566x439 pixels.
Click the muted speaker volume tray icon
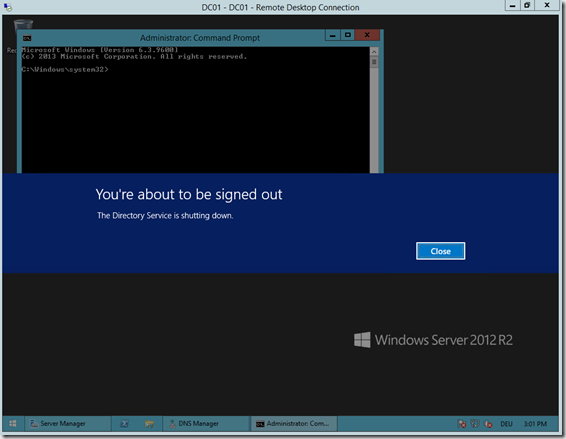488,424
